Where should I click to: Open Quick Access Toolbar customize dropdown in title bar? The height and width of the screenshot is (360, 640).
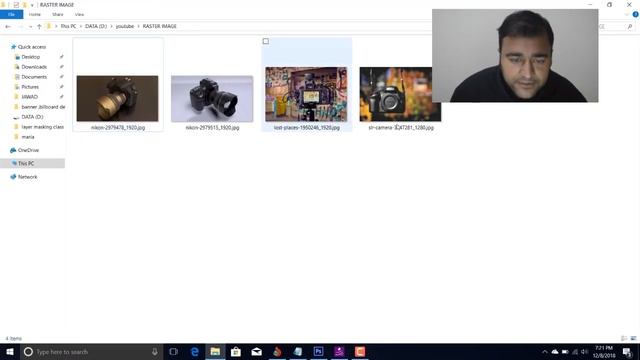click(x=32, y=5)
